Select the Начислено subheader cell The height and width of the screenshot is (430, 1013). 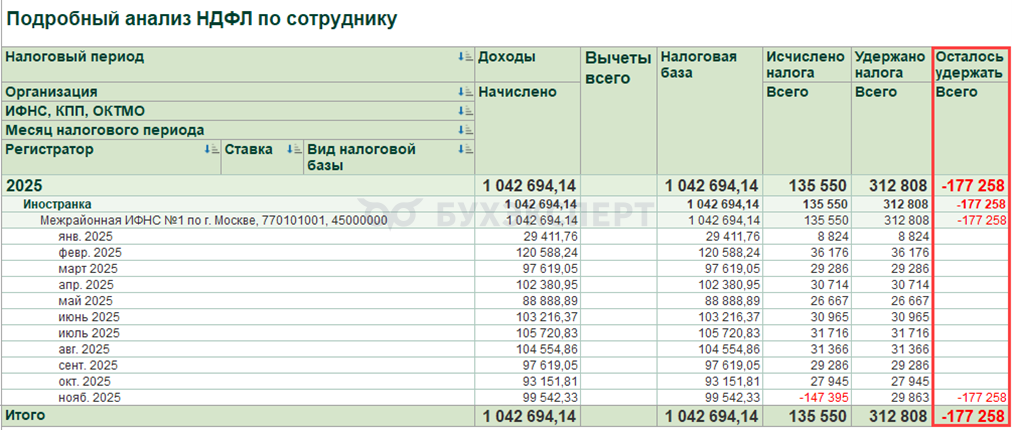pos(528,128)
